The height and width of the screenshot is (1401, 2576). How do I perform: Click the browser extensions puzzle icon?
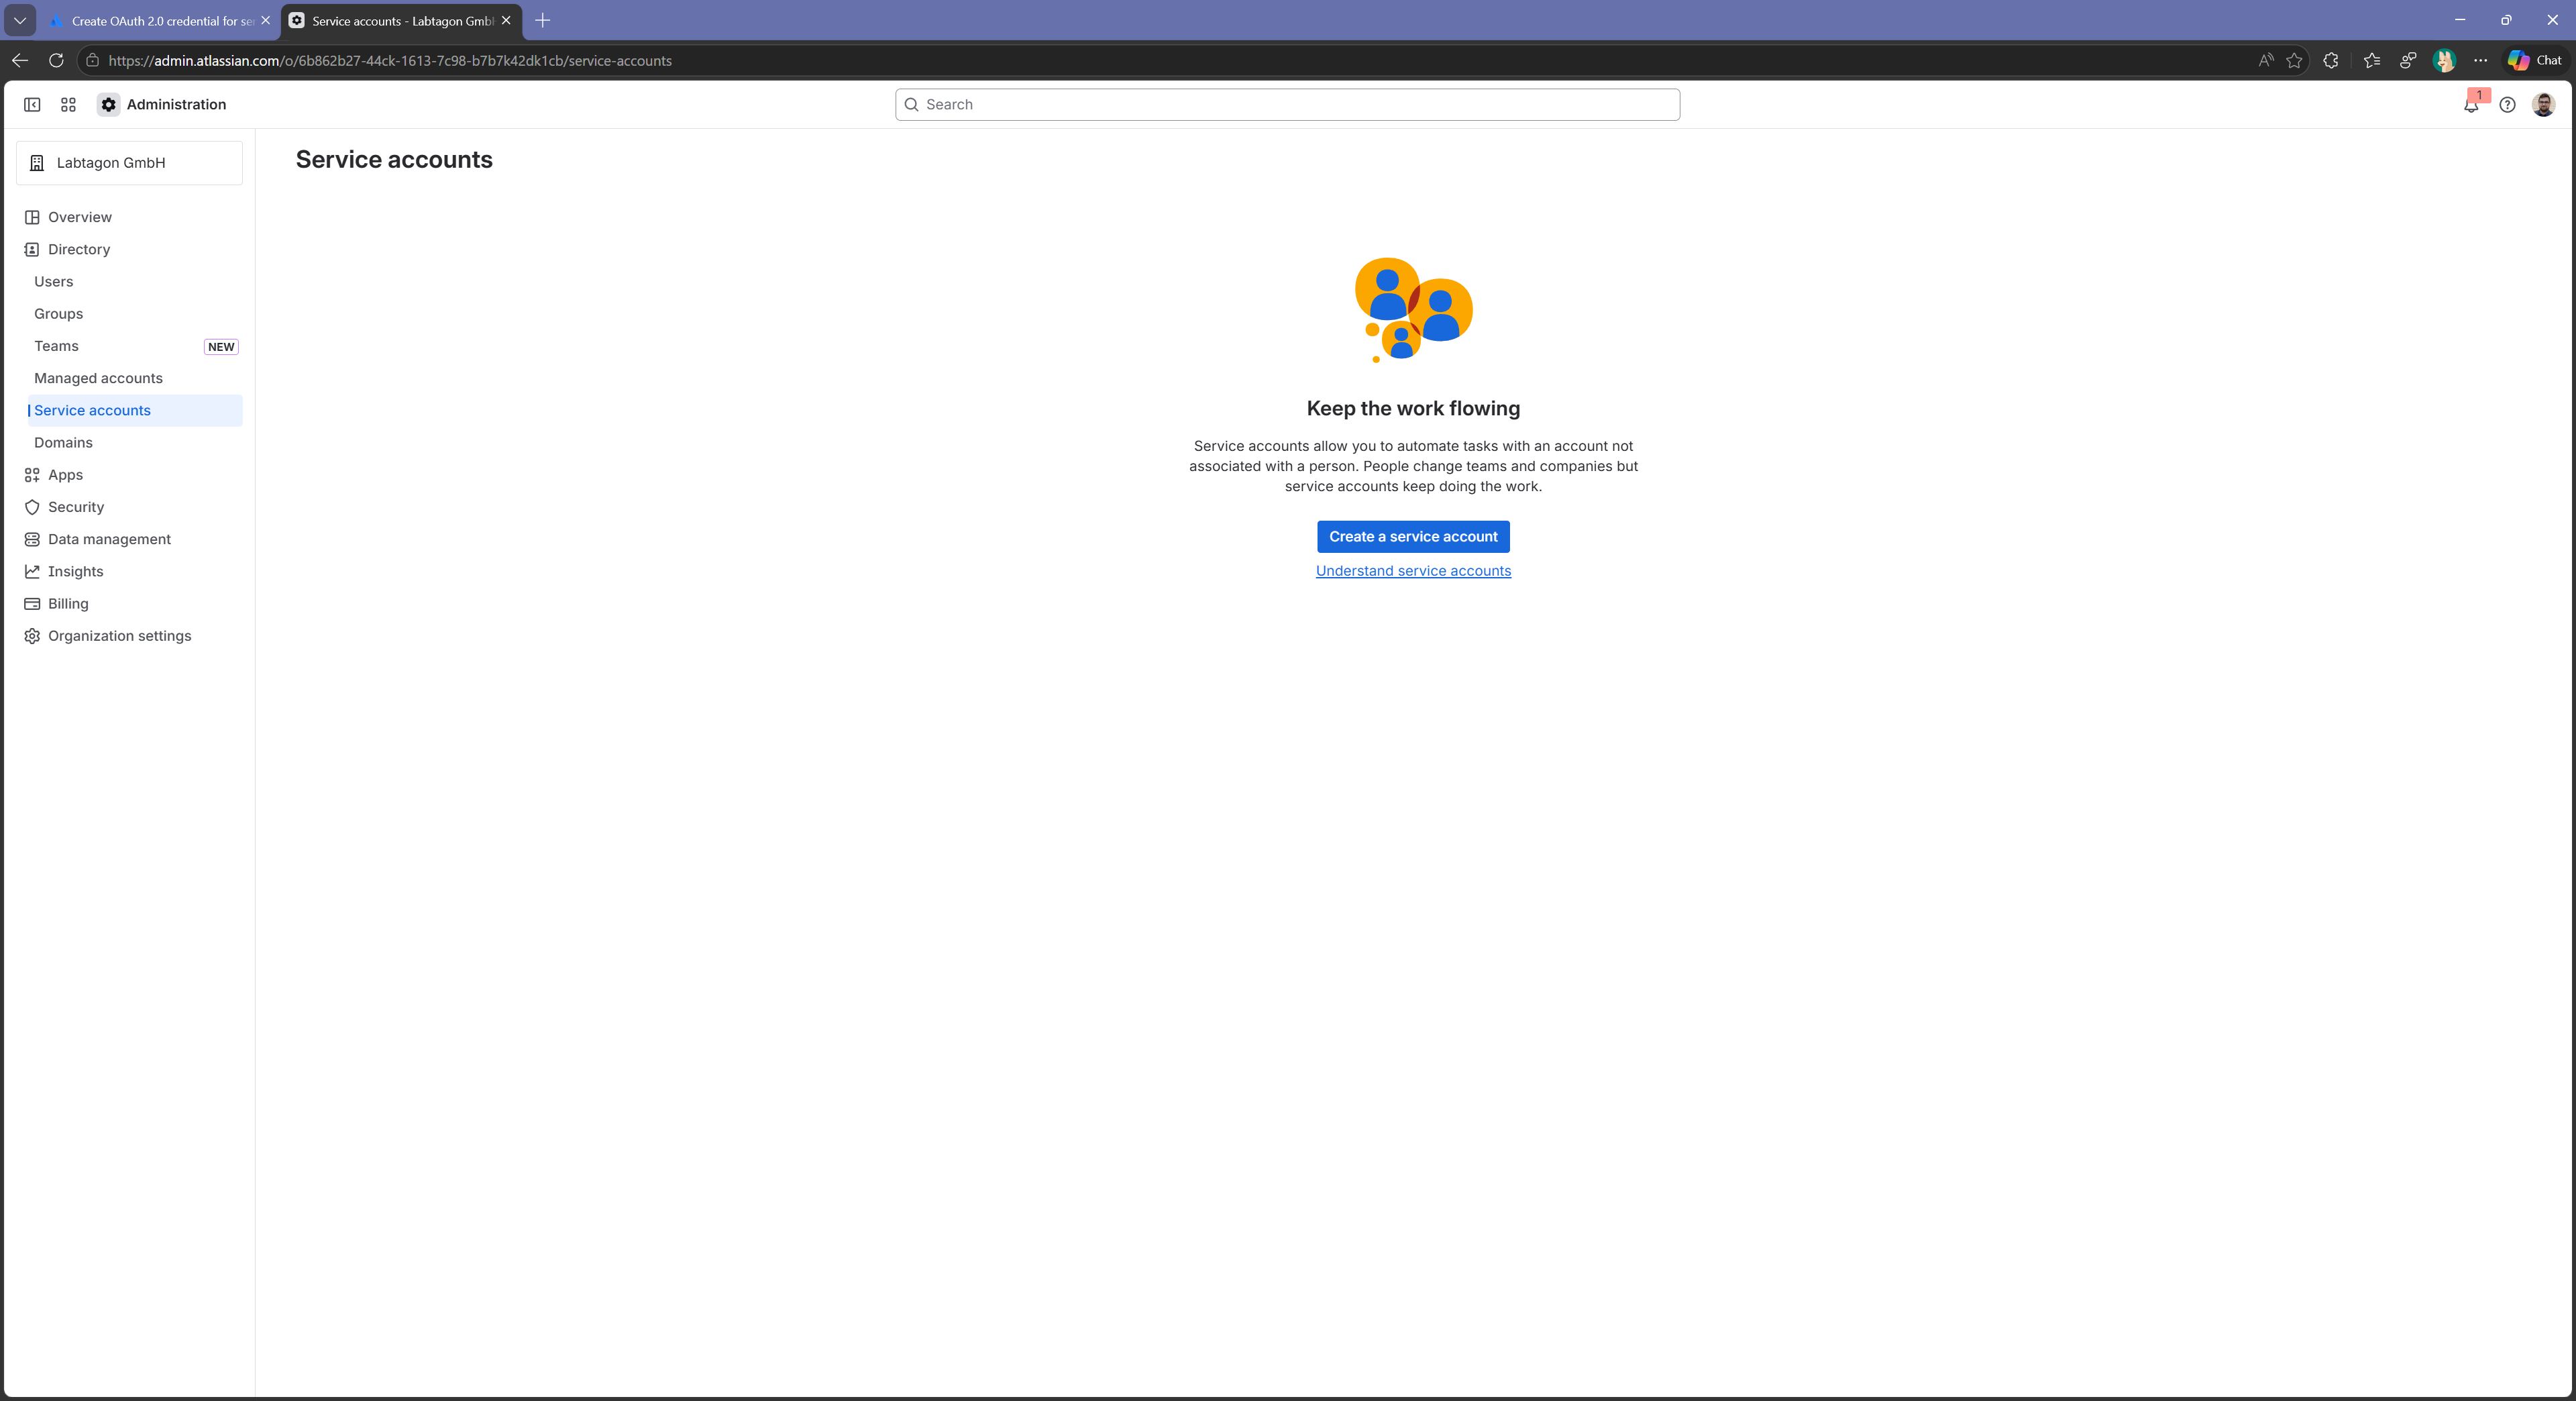2330,61
